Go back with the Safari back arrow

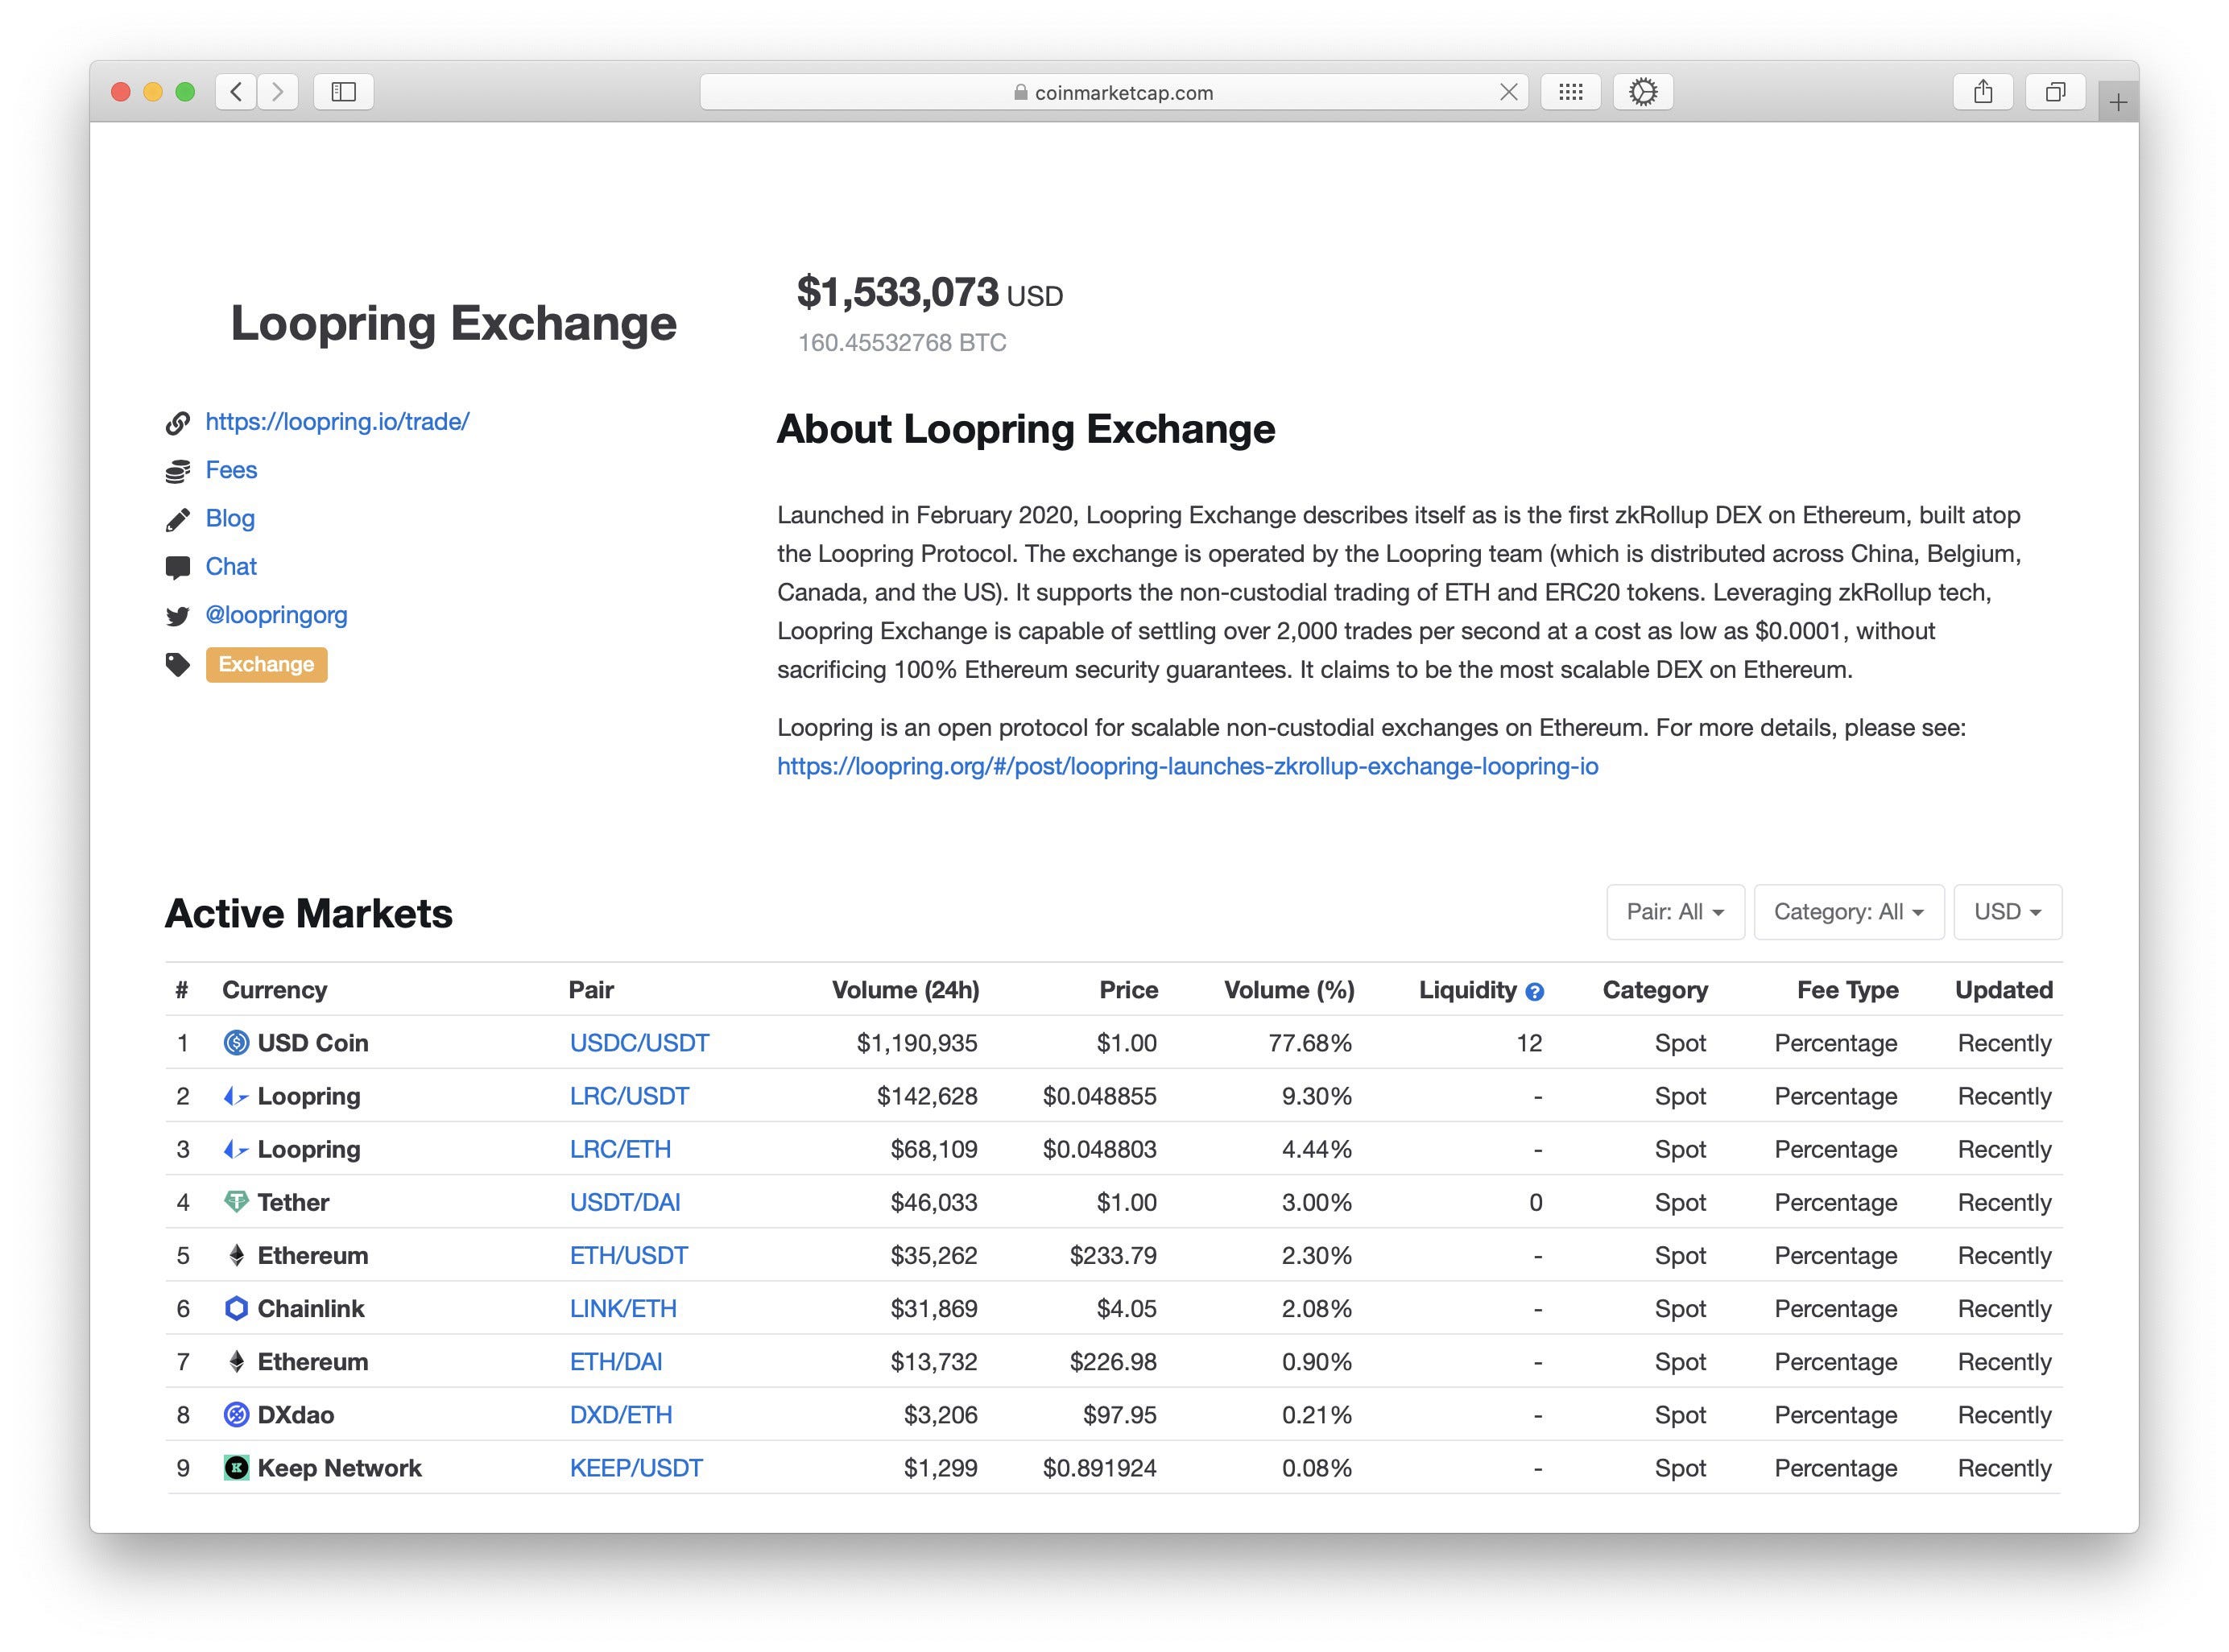click(236, 92)
